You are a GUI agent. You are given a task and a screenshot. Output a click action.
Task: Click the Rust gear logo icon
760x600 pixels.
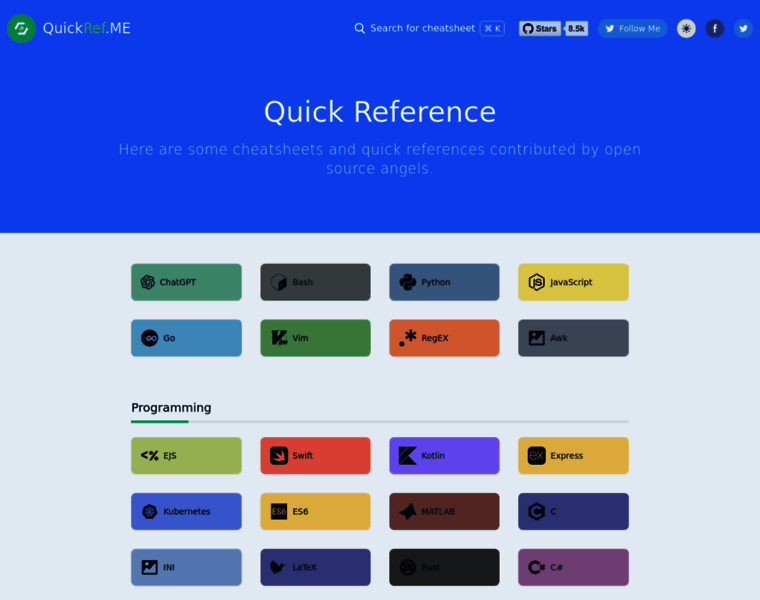[408, 567]
